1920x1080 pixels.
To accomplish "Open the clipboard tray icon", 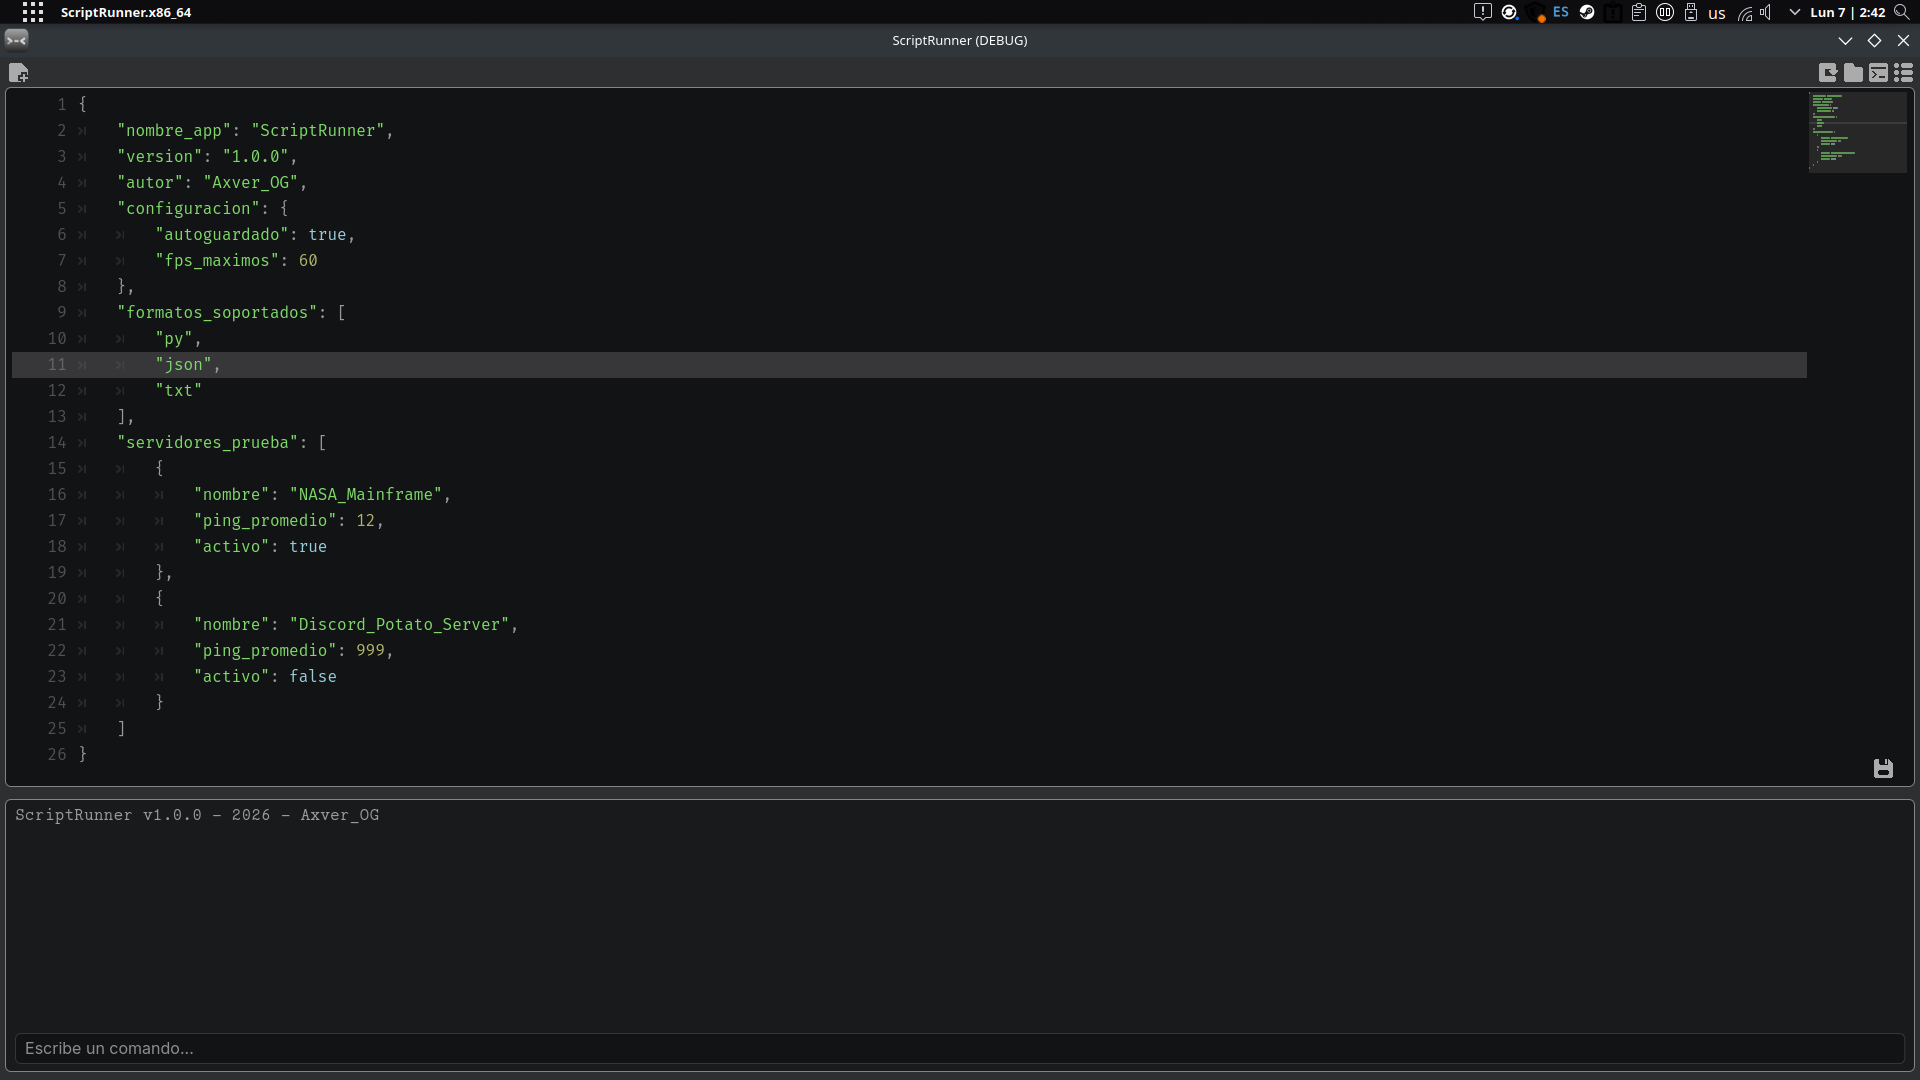I will coord(1639,13).
